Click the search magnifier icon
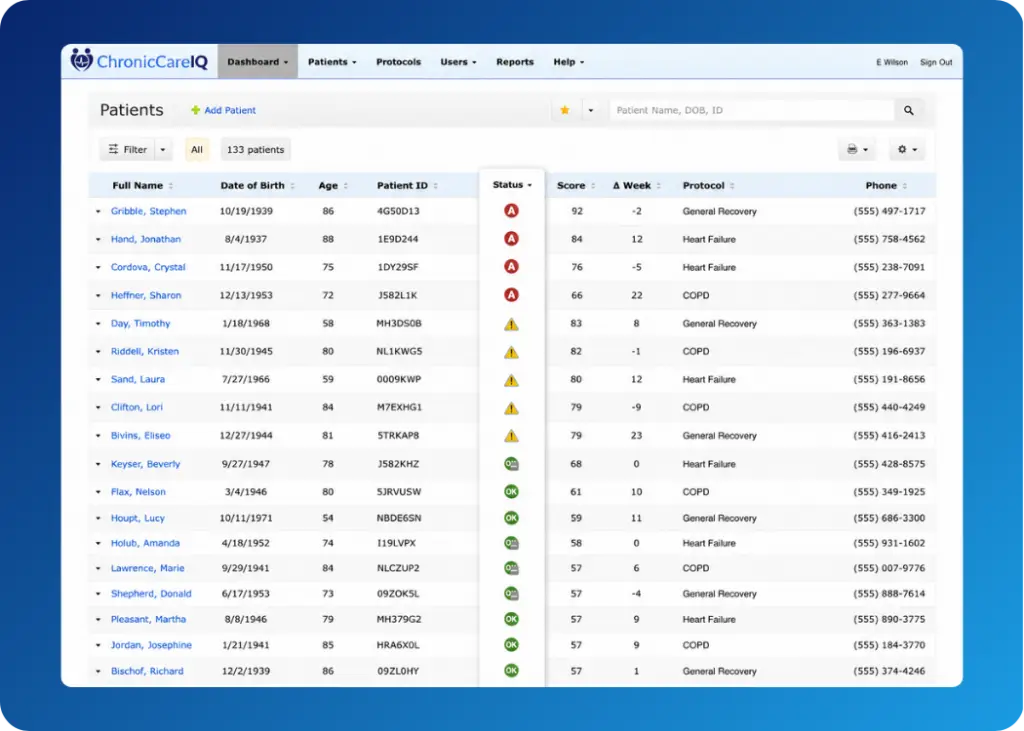The image size is (1024, 731). tap(908, 110)
